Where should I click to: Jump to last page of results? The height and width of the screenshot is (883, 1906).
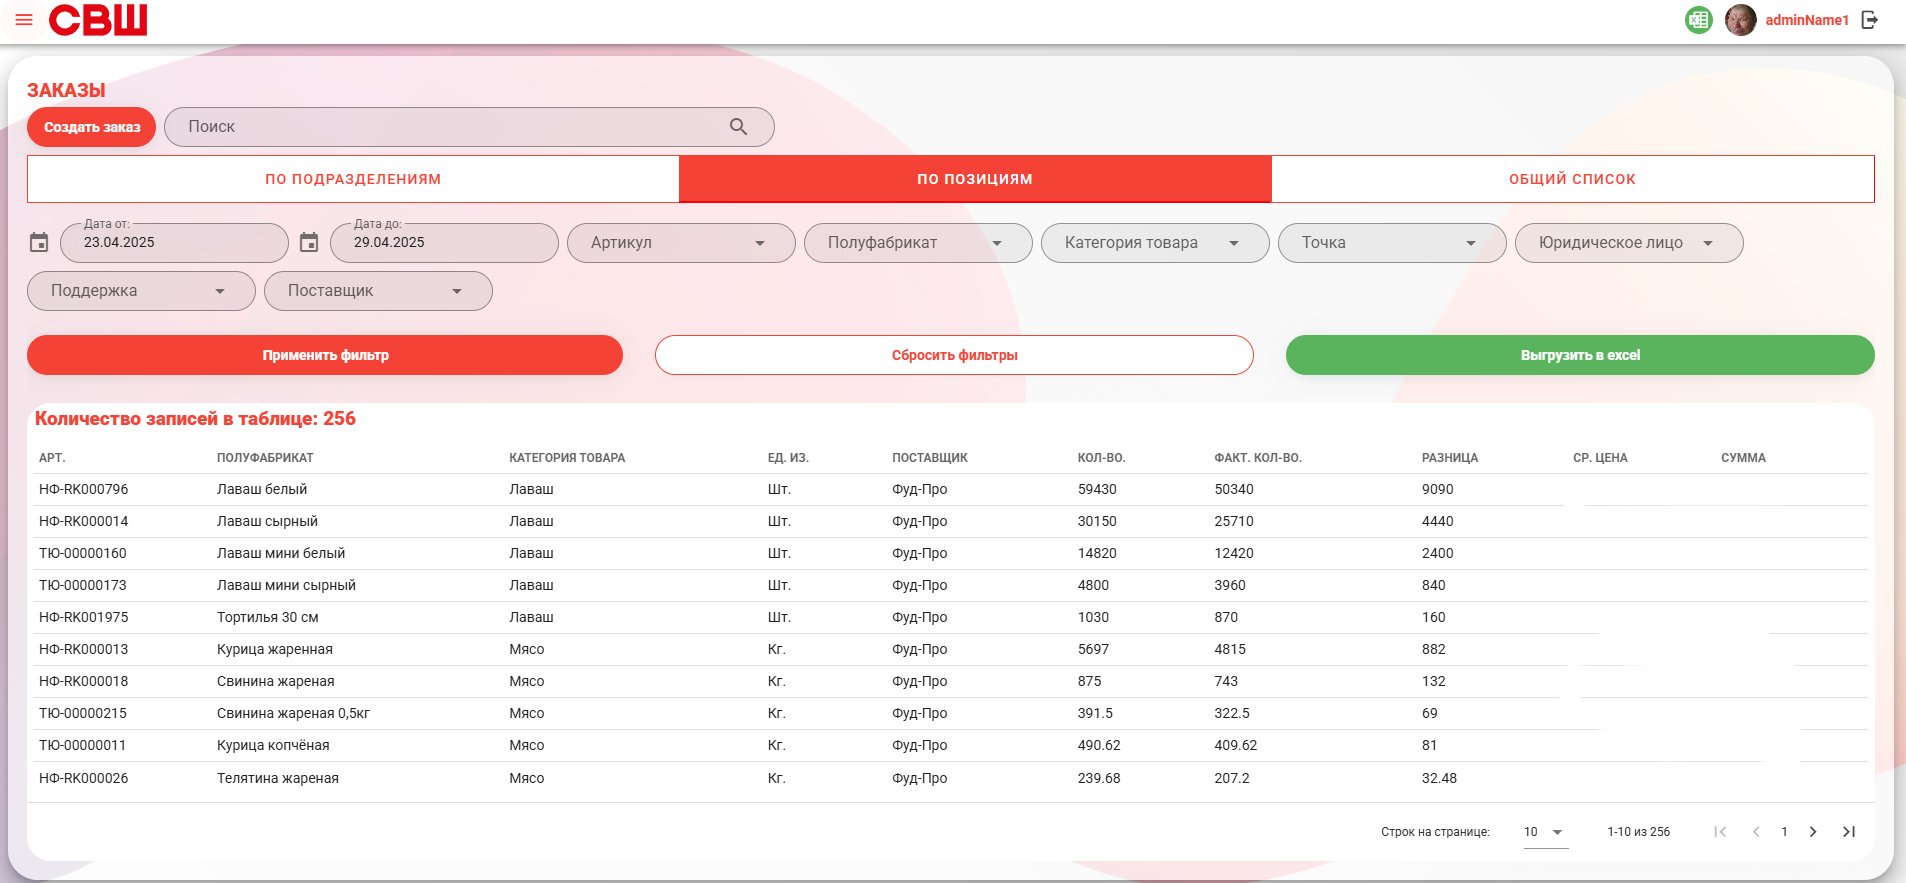(1849, 832)
